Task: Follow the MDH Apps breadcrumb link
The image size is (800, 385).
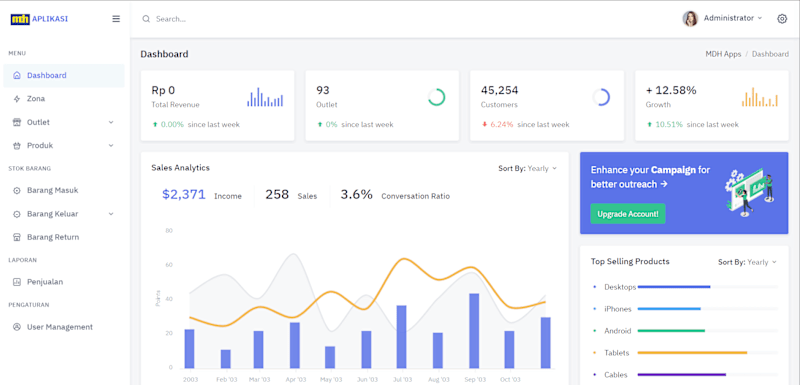Action: point(723,54)
